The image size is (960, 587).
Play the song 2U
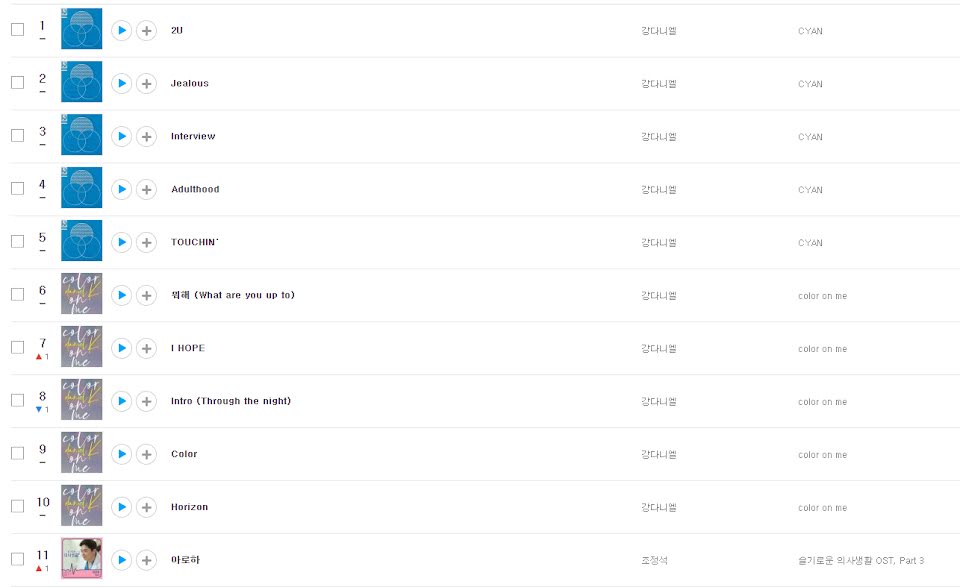click(121, 30)
